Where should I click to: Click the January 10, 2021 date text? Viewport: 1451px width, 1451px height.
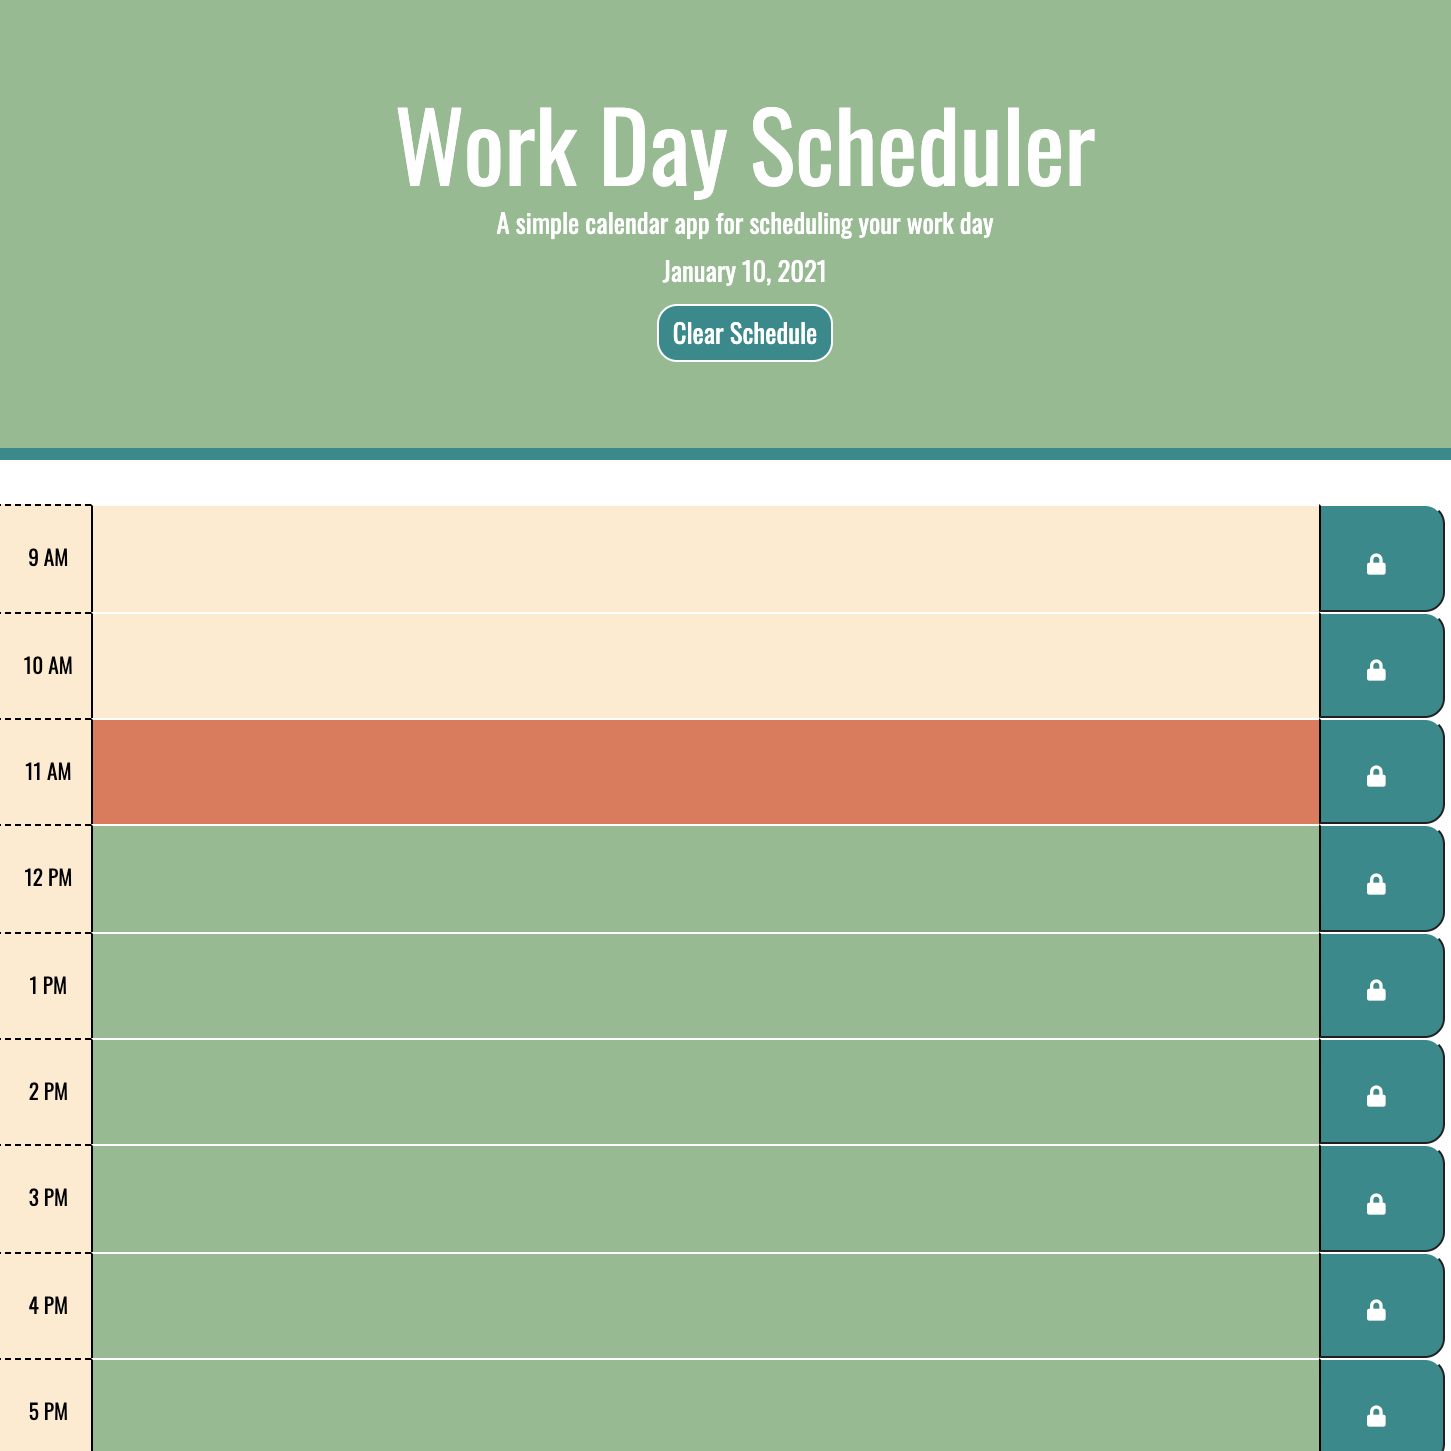744,272
